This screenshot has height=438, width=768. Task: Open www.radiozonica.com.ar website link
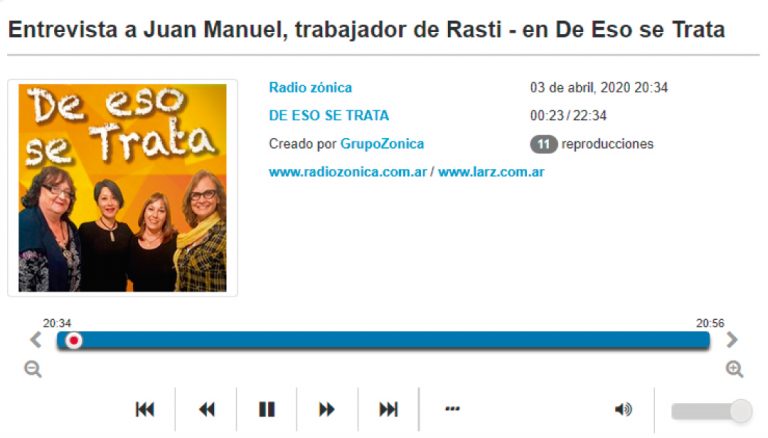pos(348,172)
